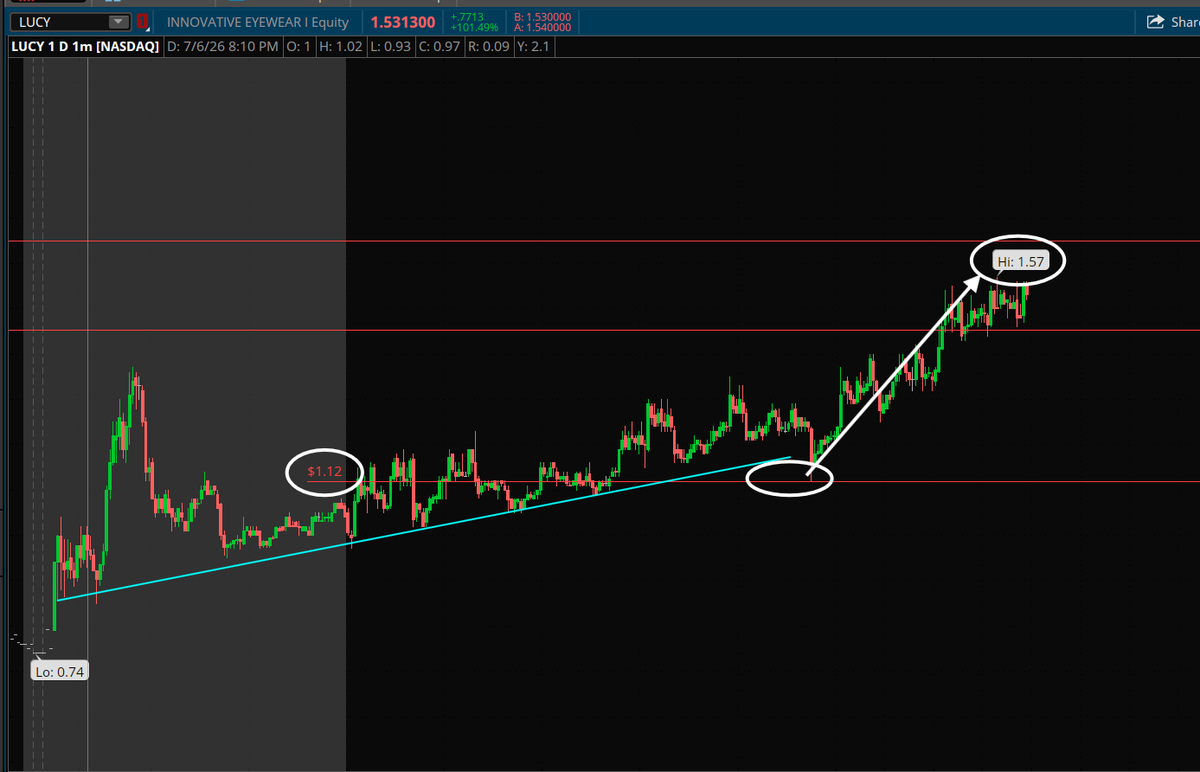Click the D: 7/6/26 8:10 PM date readout

222,46
